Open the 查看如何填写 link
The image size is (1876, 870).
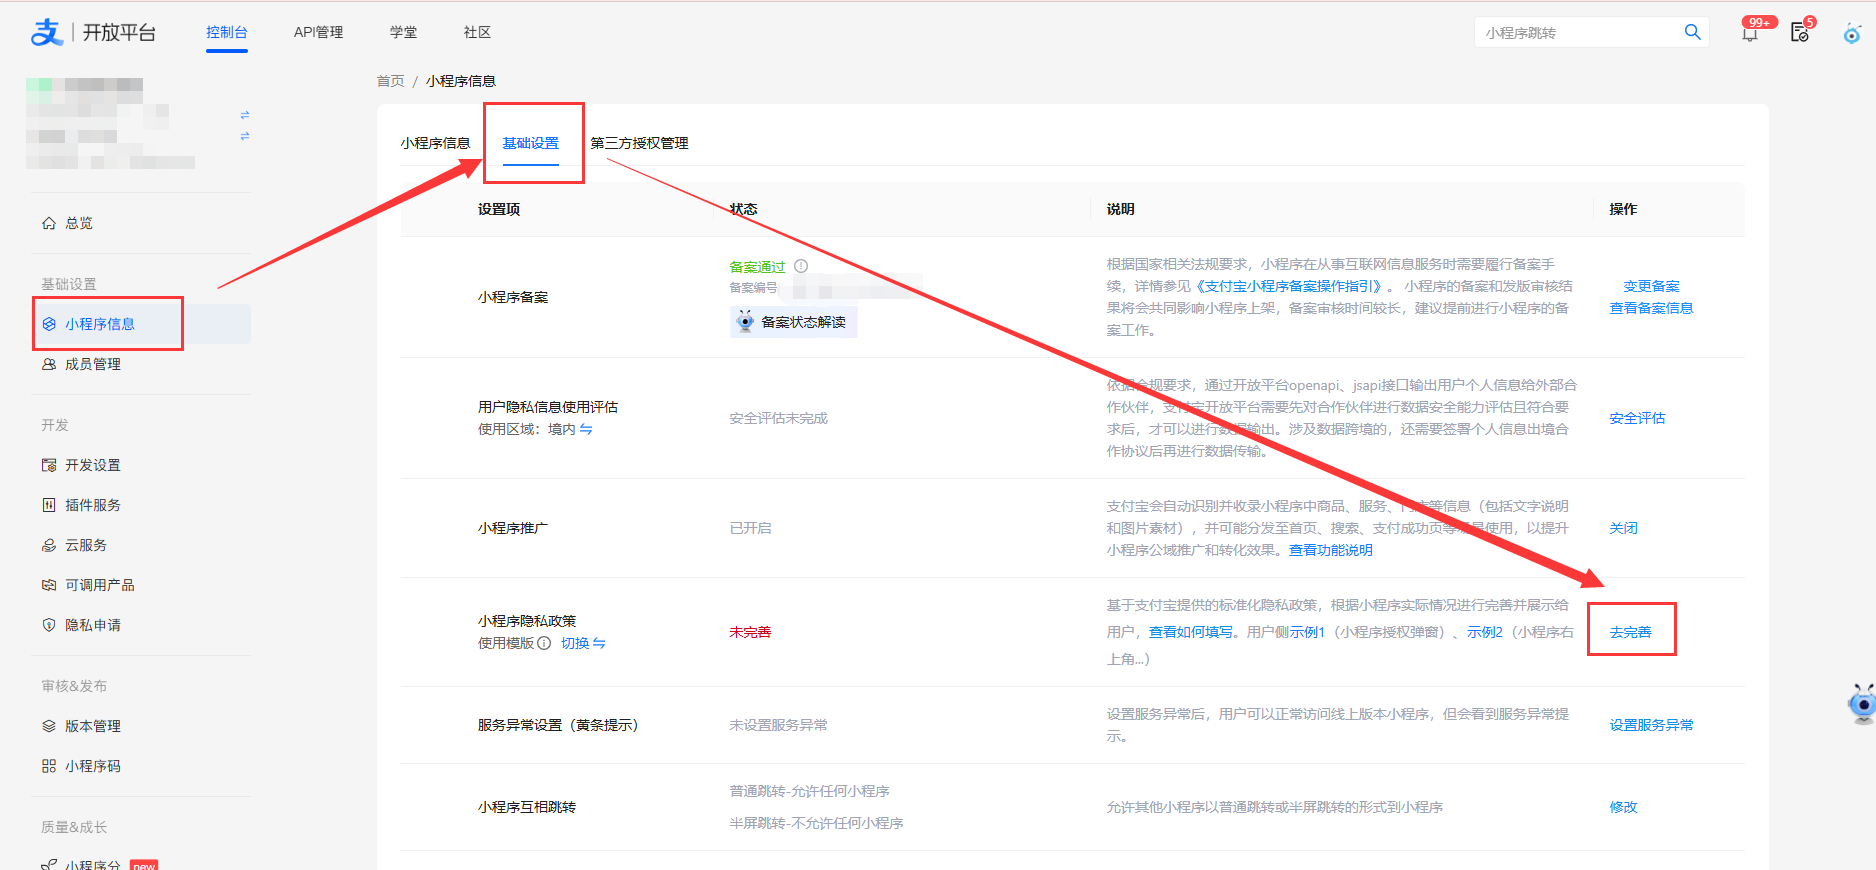pyautogui.click(x=1190, y=632)
